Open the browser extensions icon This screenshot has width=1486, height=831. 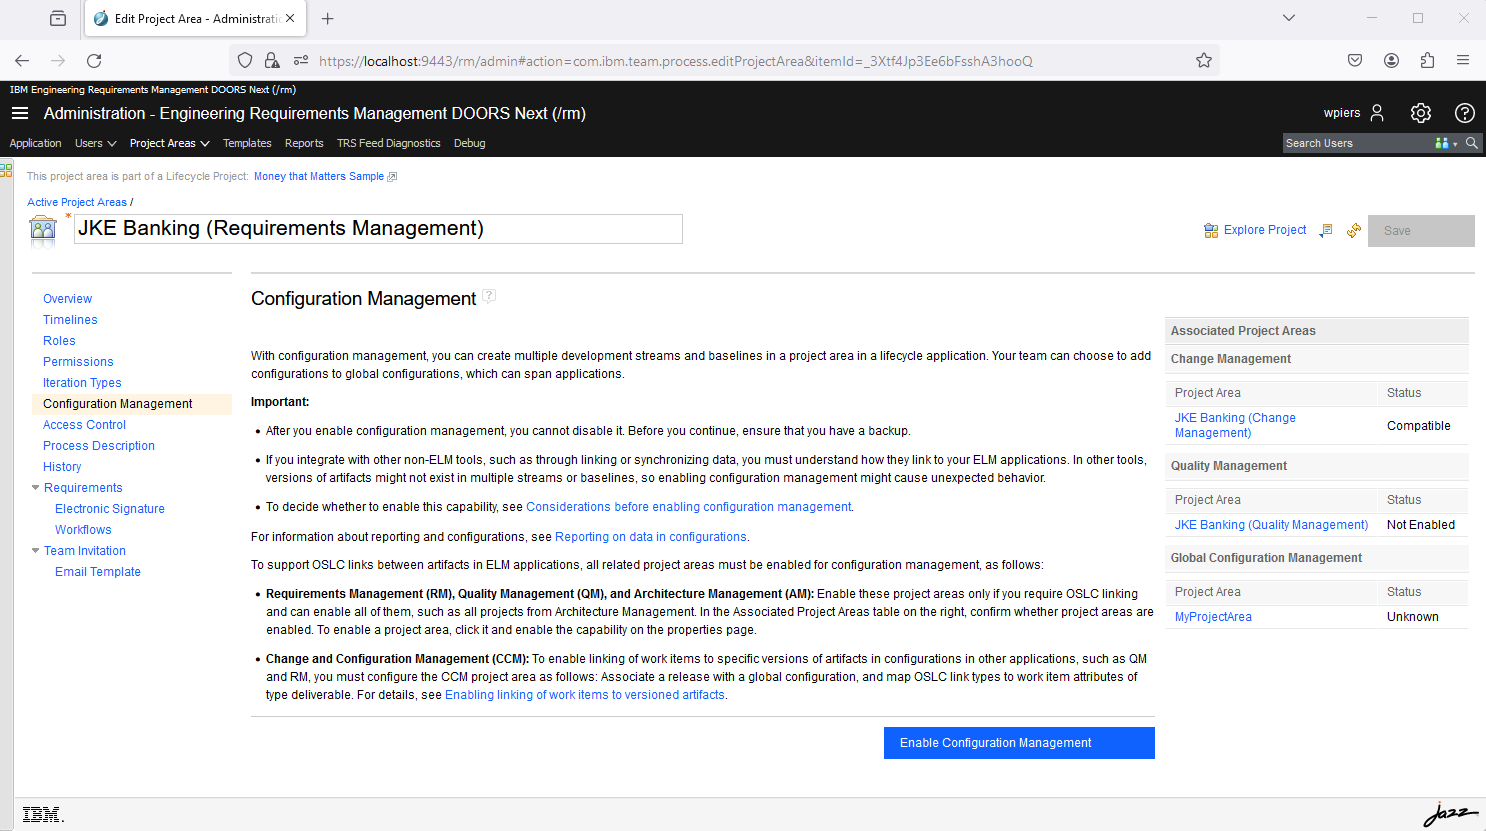(x=1427, y=60)
